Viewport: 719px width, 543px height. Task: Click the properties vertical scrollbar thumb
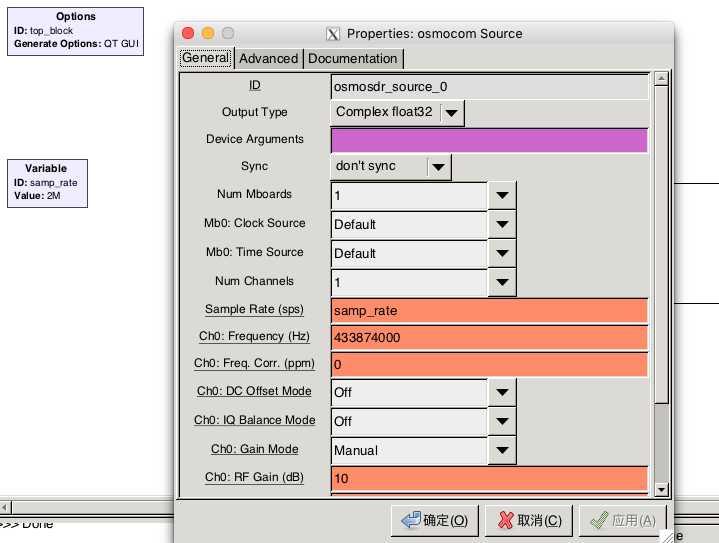[661, 245]
